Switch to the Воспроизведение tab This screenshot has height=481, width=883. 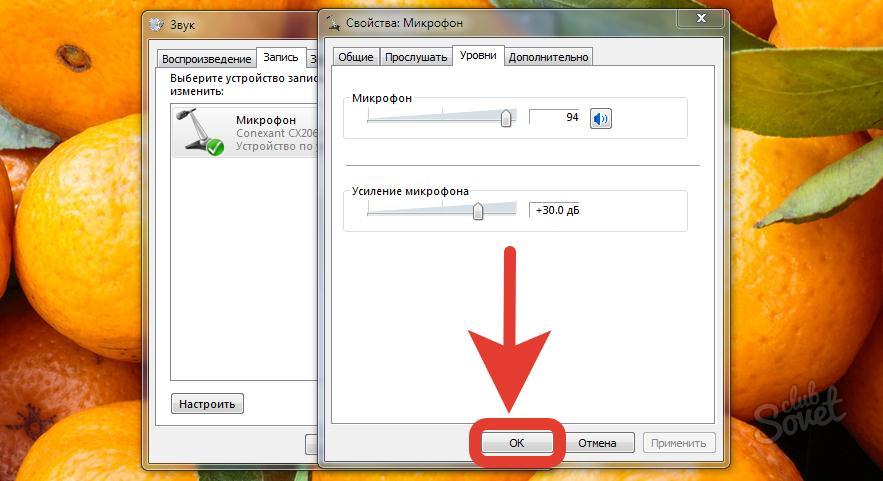pyautogui.click(x=206, y=59)
